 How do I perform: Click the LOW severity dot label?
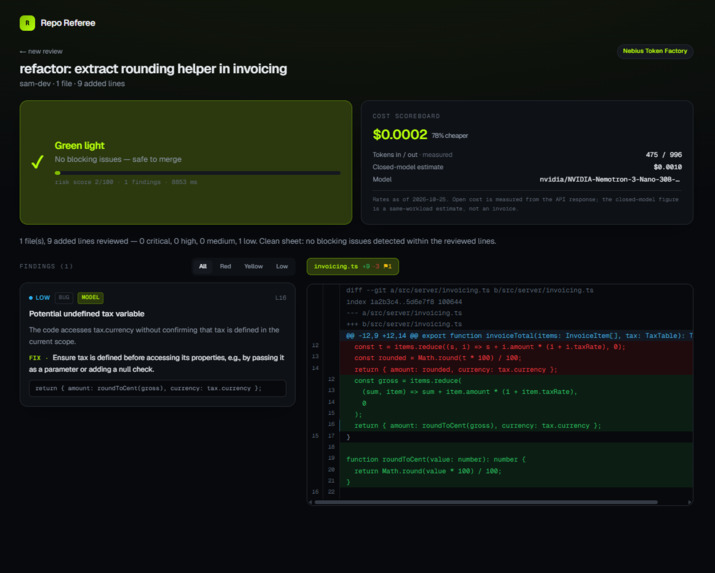point(40,298)
